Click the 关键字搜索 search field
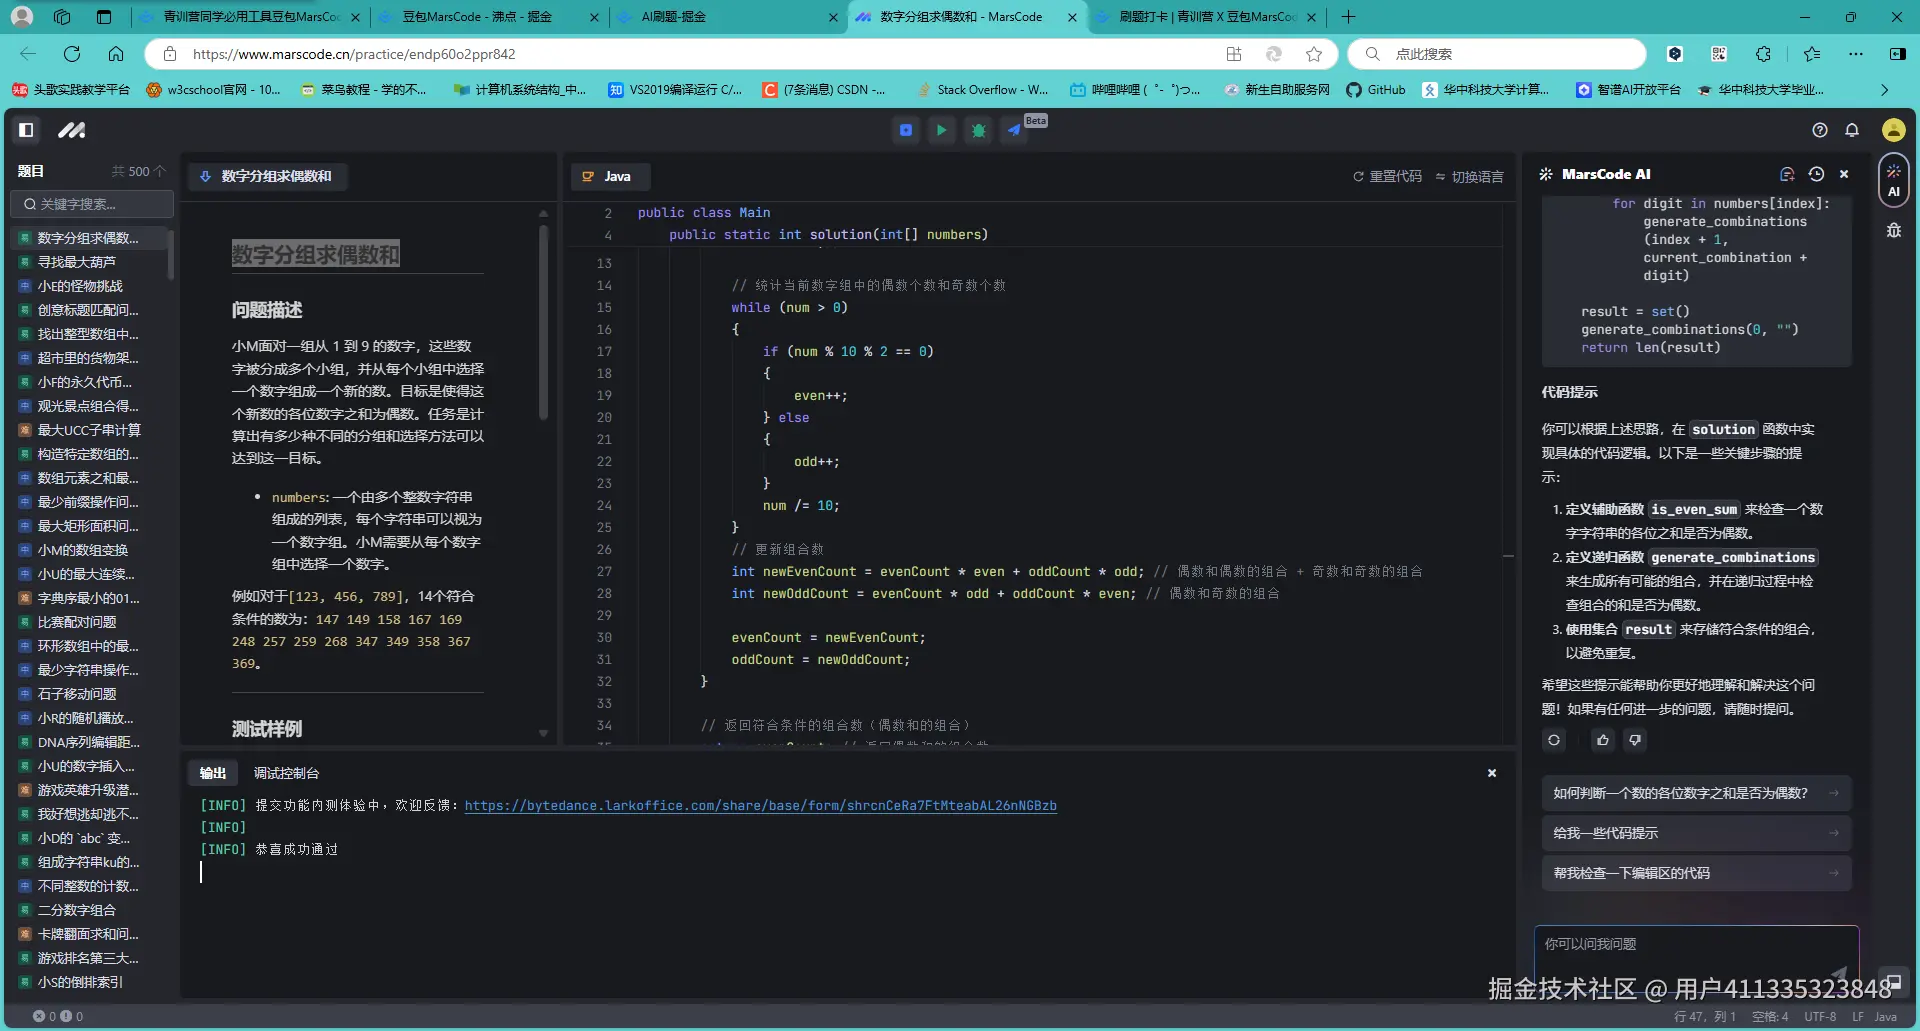The image size is (1920, 1031). point(92,204)
